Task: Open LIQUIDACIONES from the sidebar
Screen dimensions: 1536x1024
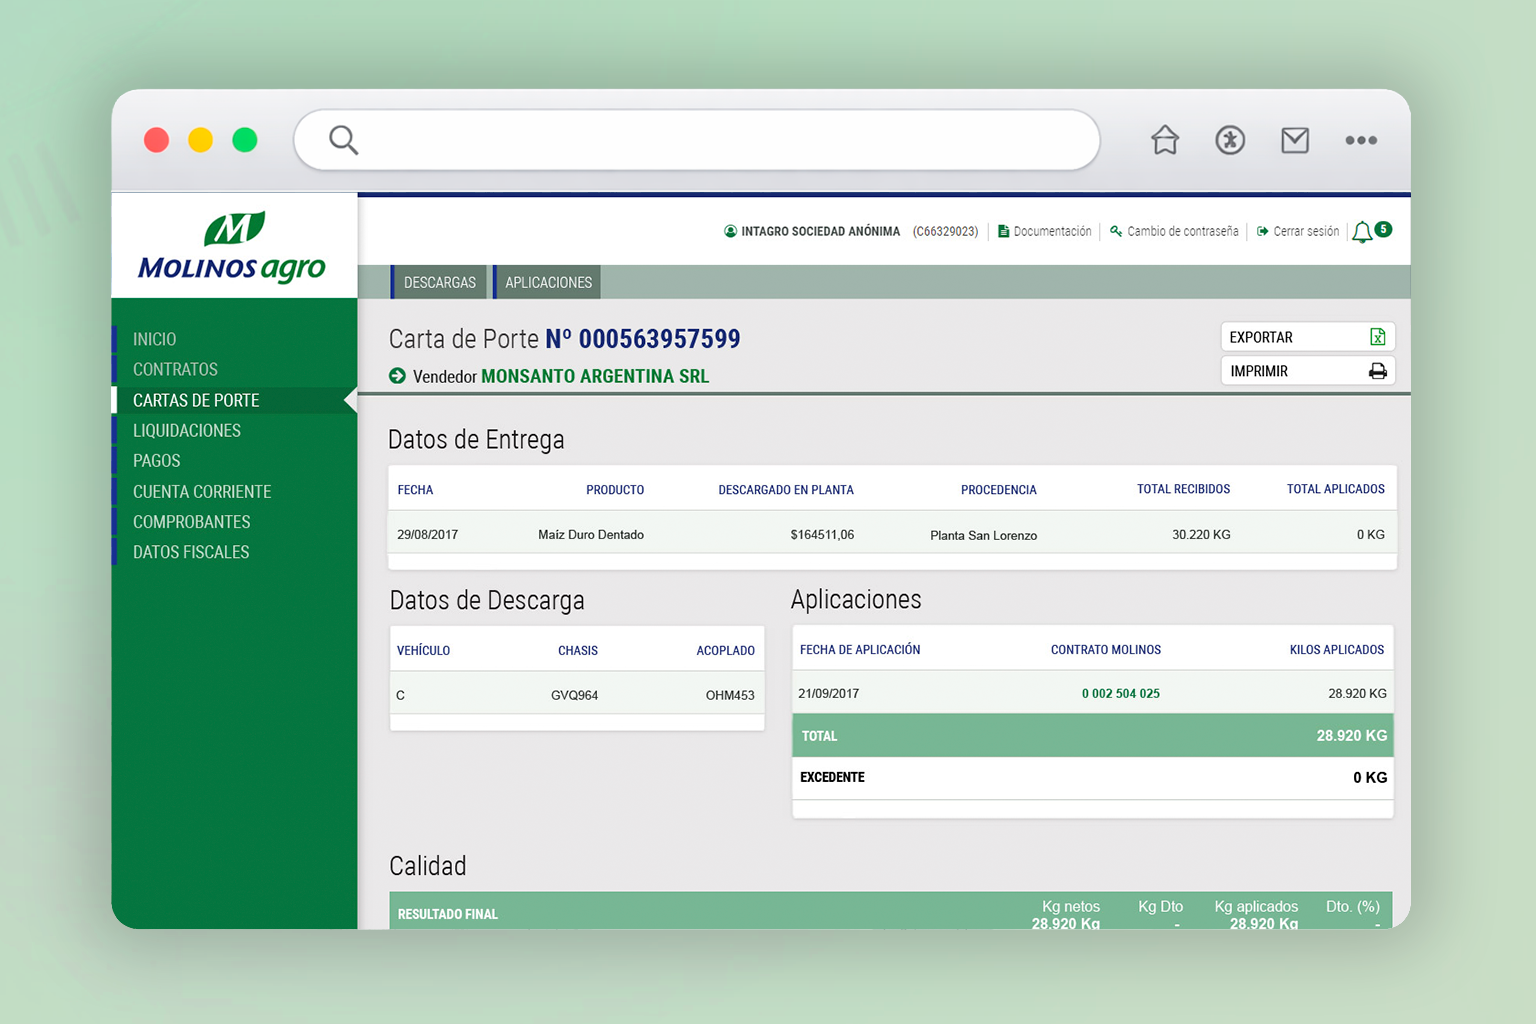Action: 186,430
